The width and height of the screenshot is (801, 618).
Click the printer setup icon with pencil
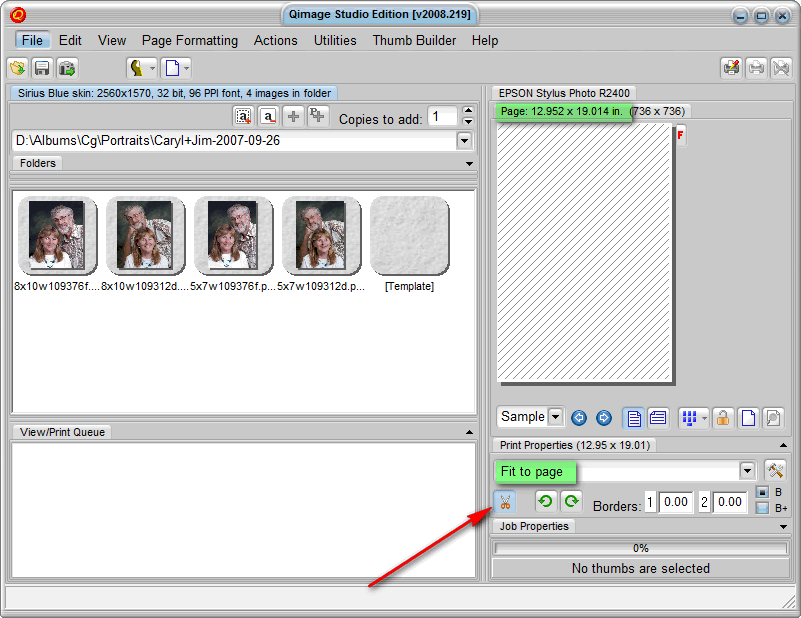coord(732,68)
